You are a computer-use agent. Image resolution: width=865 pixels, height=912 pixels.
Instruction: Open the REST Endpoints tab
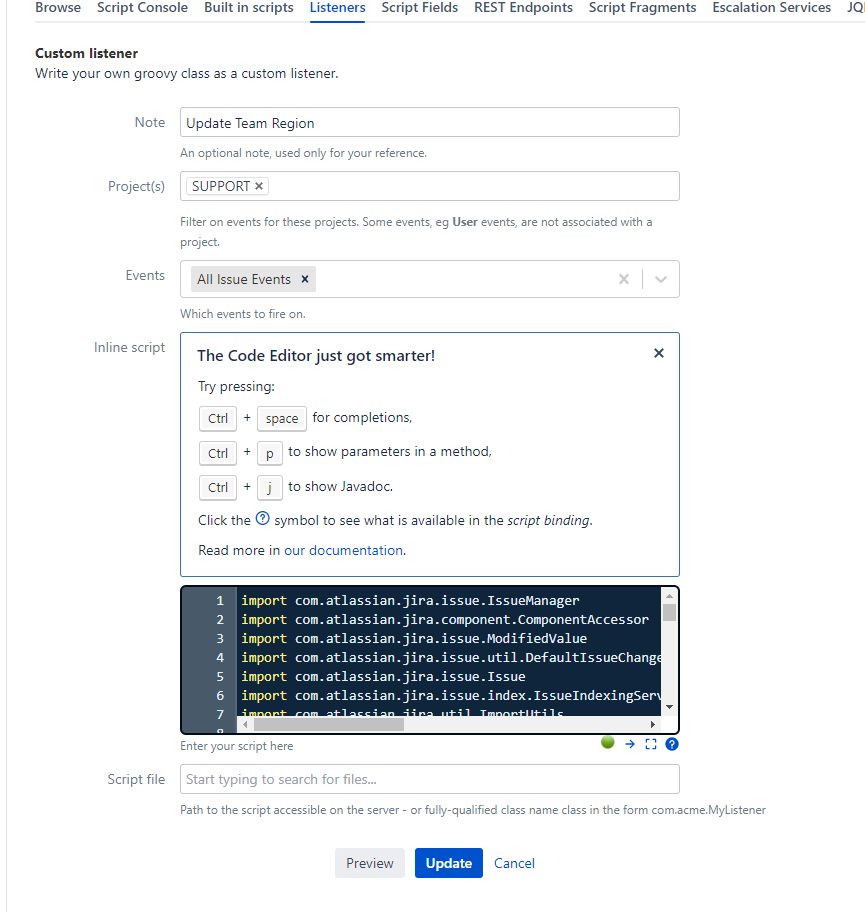523,8
